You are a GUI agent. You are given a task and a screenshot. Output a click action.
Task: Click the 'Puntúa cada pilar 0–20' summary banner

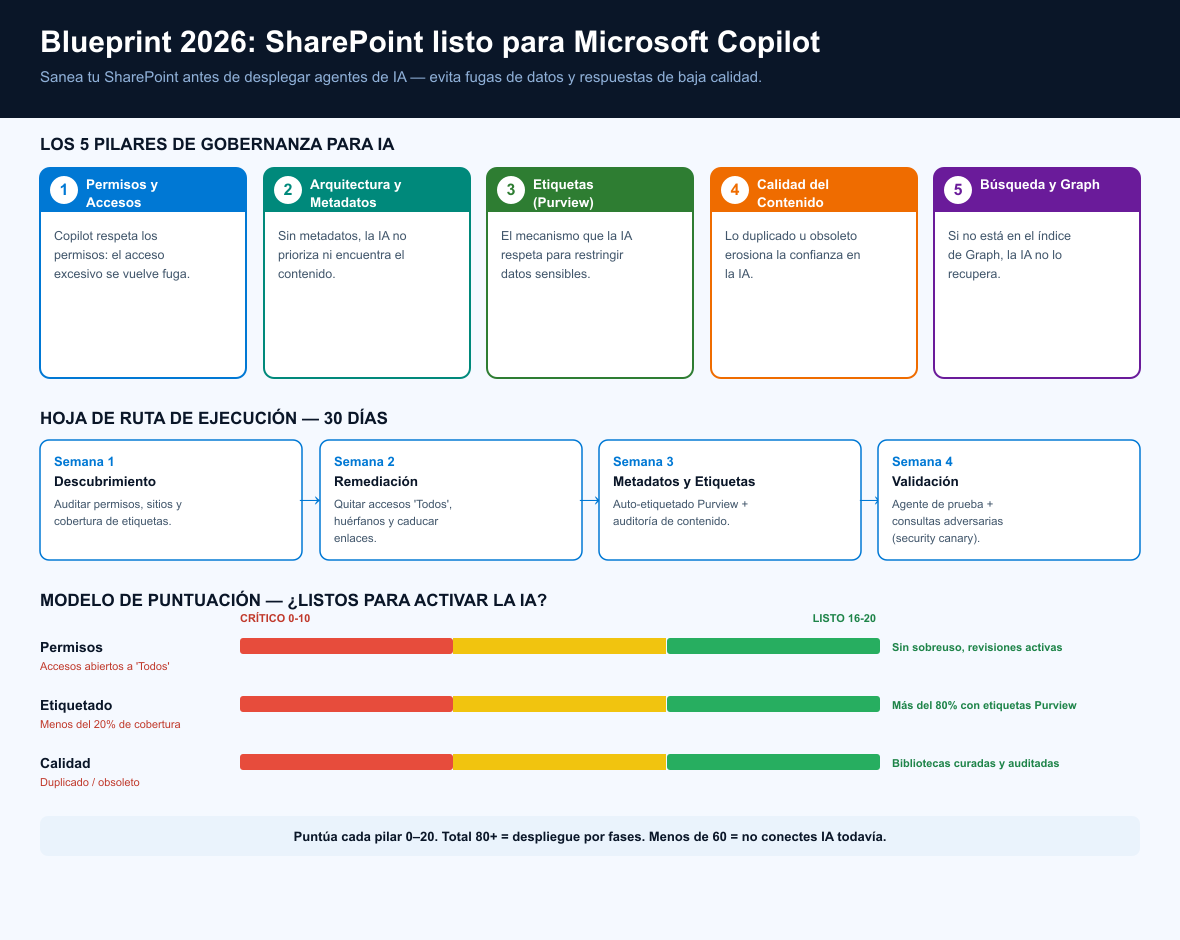590,836
